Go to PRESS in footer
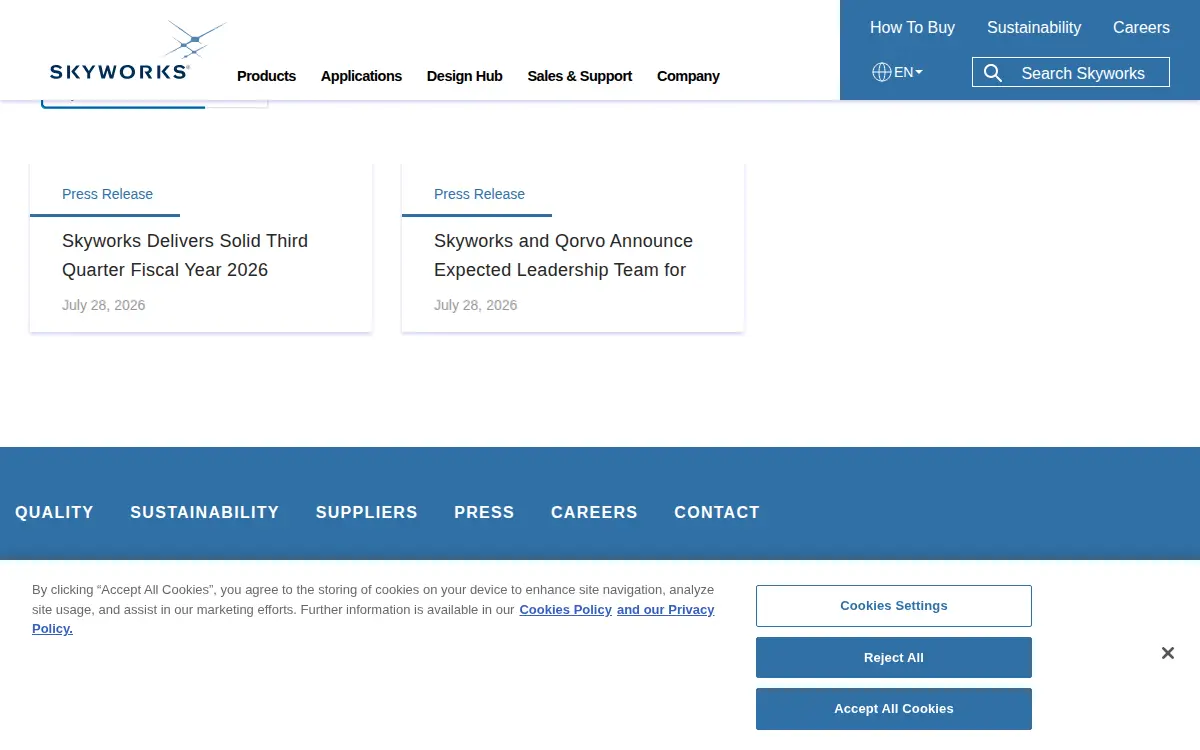The height and width of the screenshot is (750, 1200). pos(484,512)
